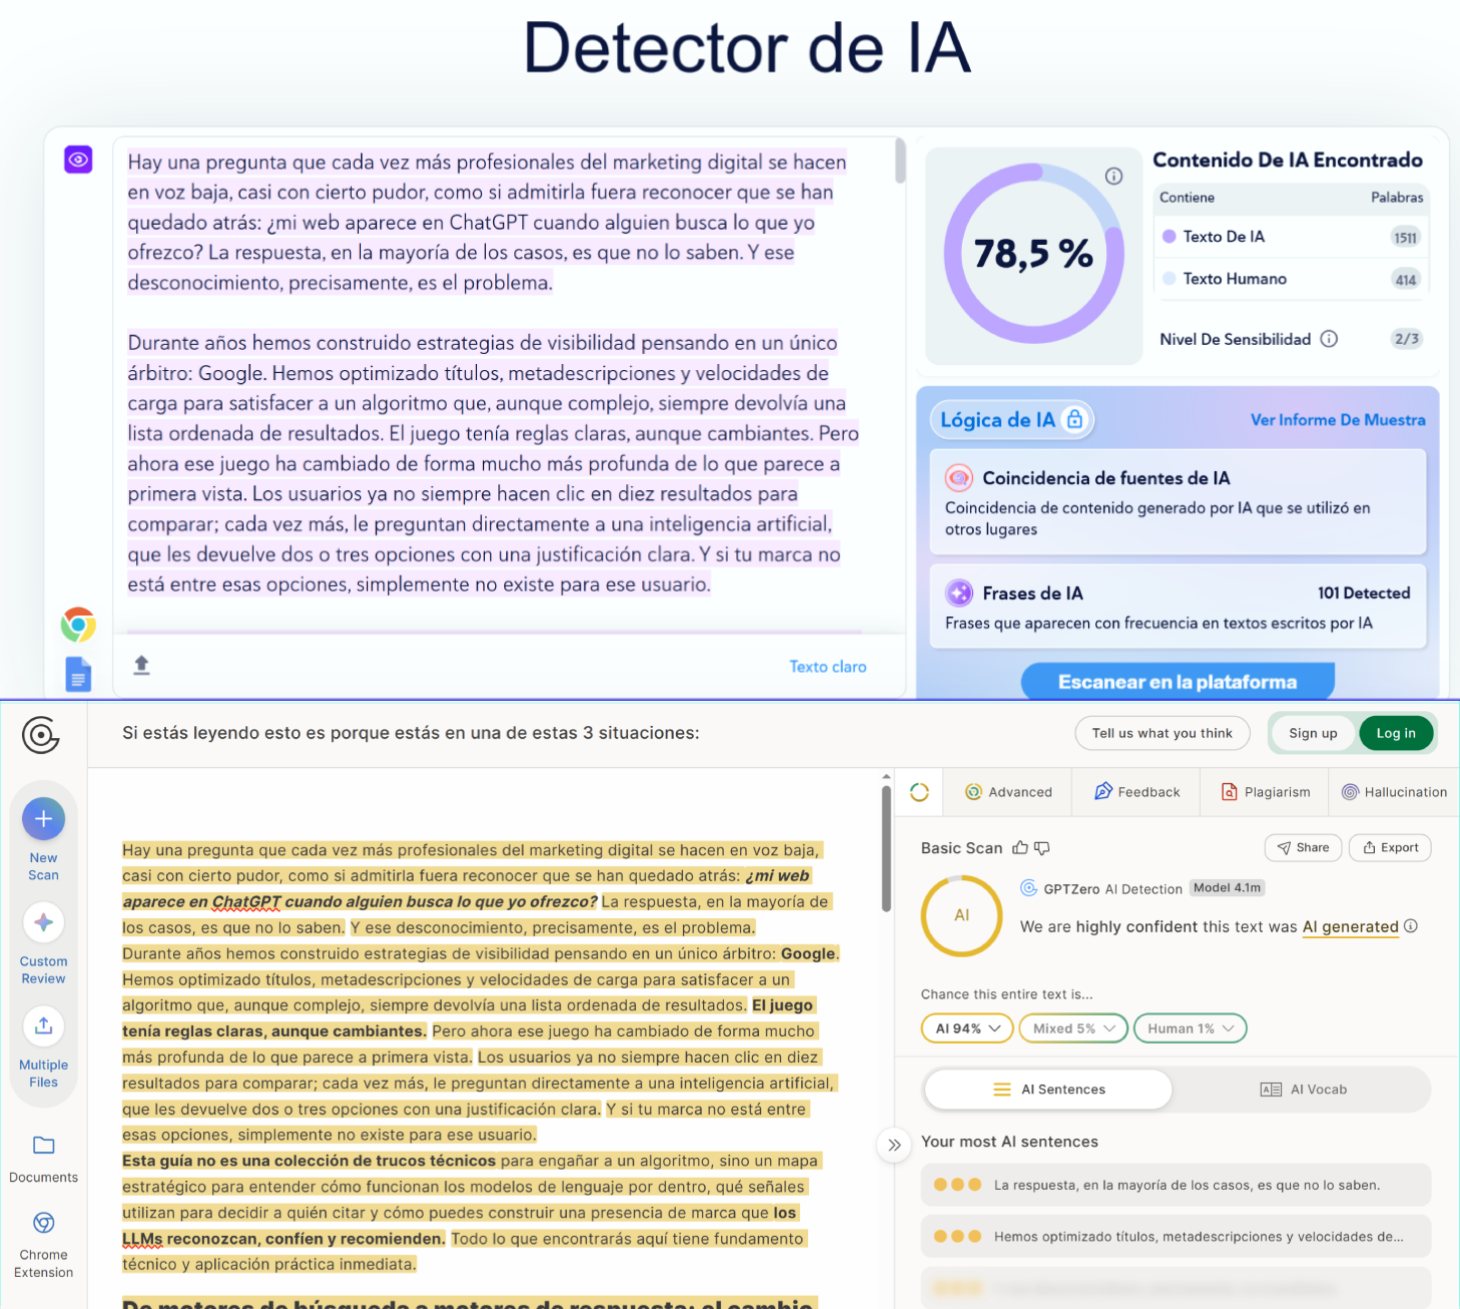Viewport: 1460px width, 1309px height.
Task: Click the upload arrow icon below the text
Action: coord(142,665)
